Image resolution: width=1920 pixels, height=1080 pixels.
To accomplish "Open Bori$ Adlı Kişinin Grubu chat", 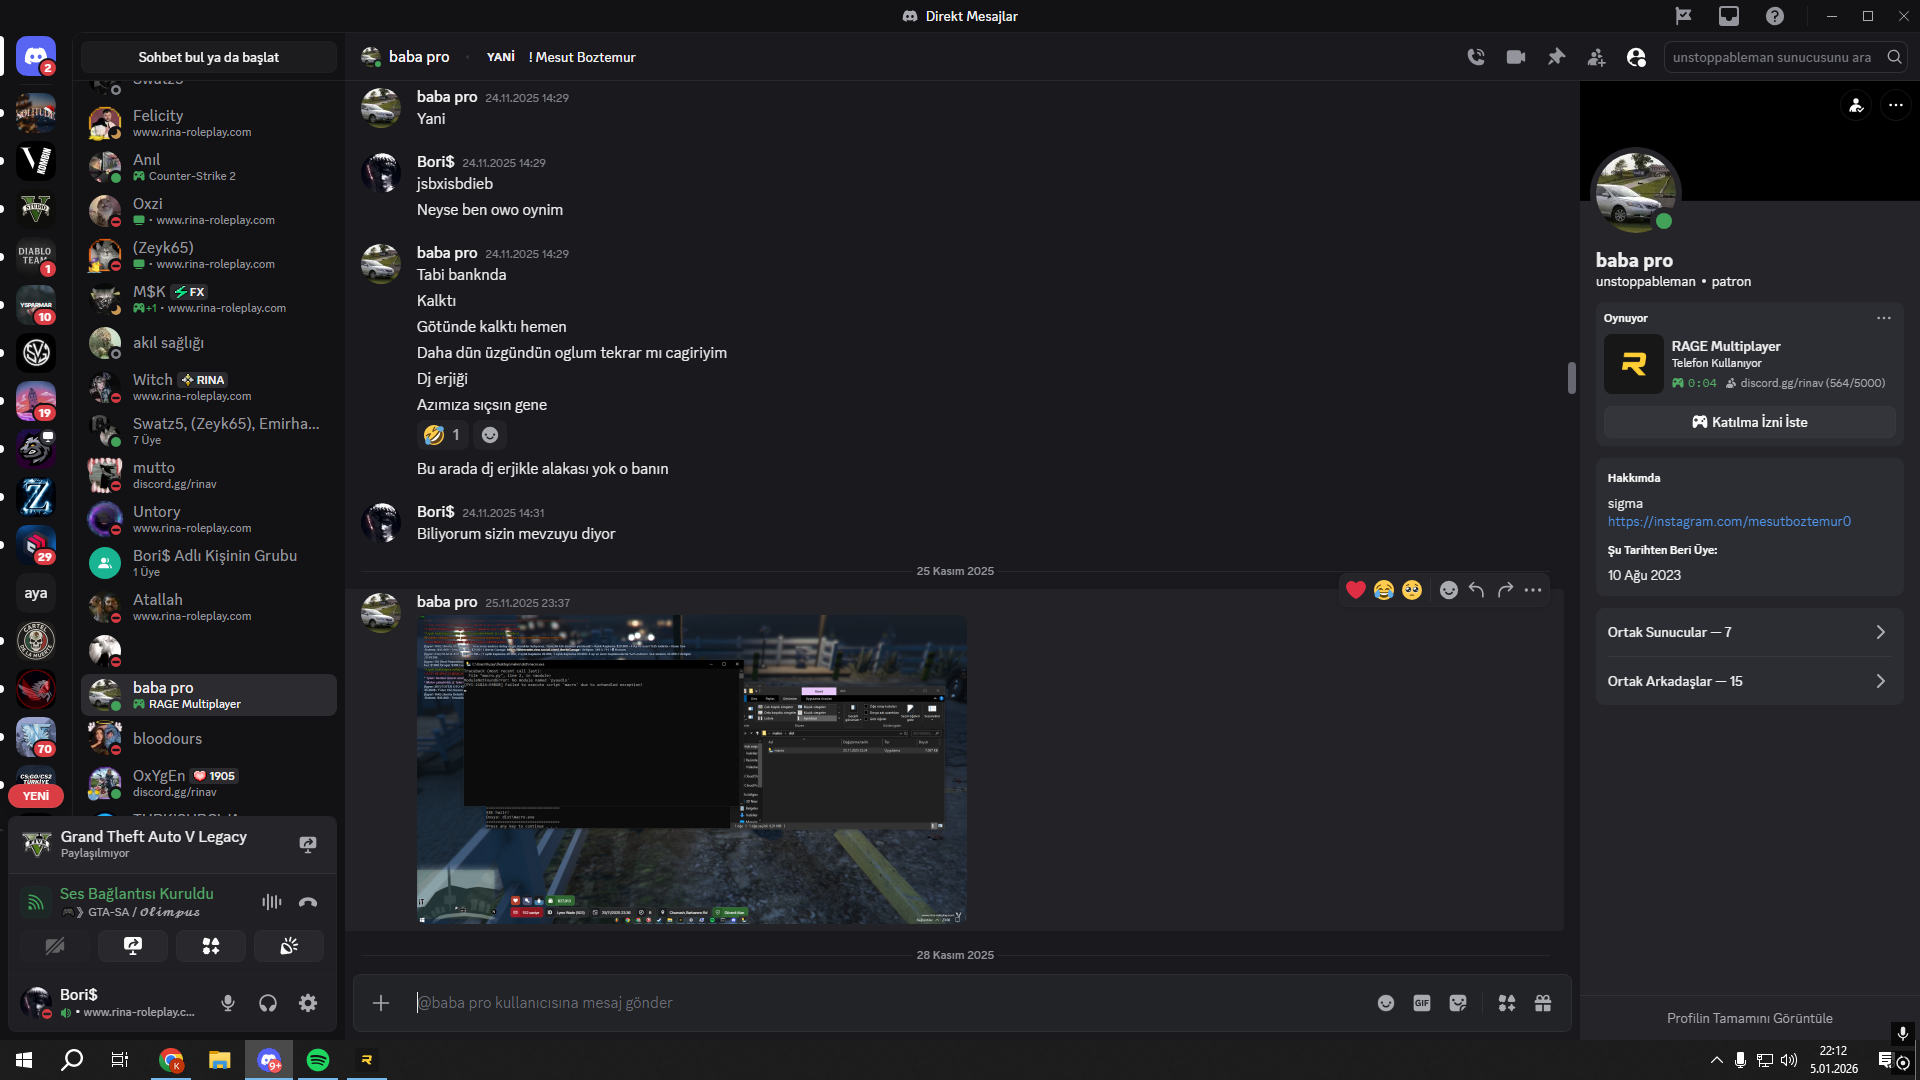I will coord(209,563).
